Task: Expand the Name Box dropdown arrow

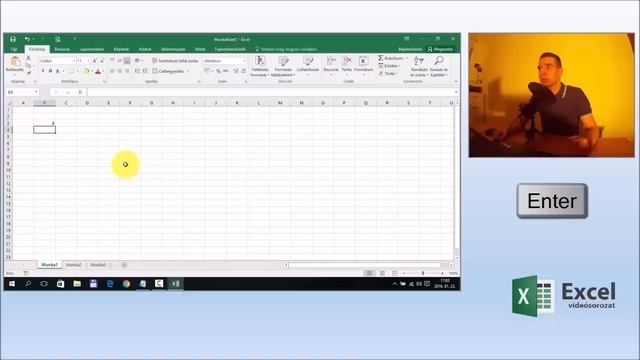Action: (36, 92)
